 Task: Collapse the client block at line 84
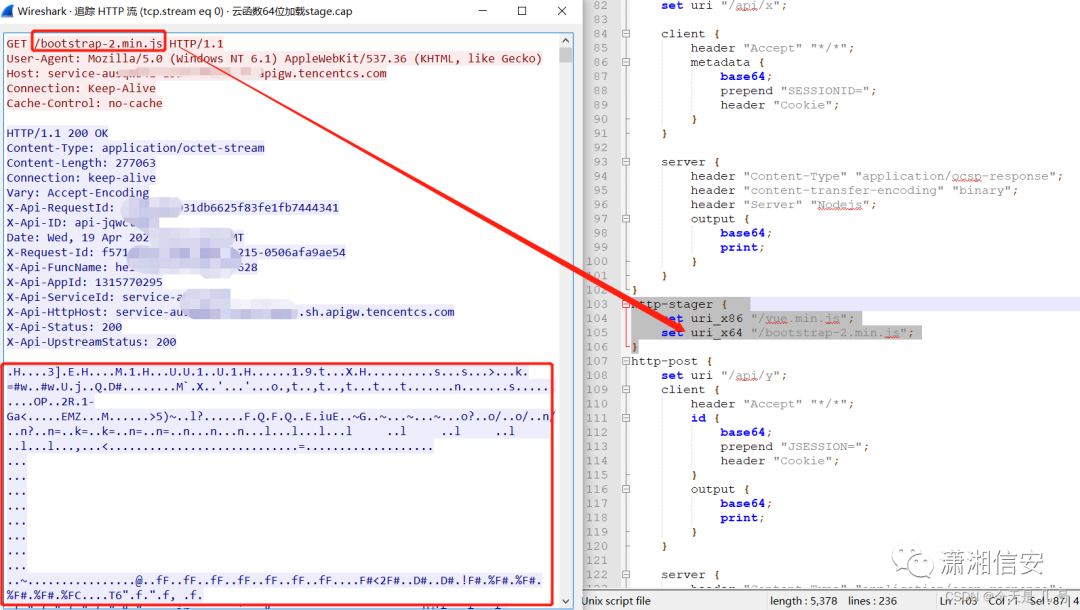click(626, 34)
